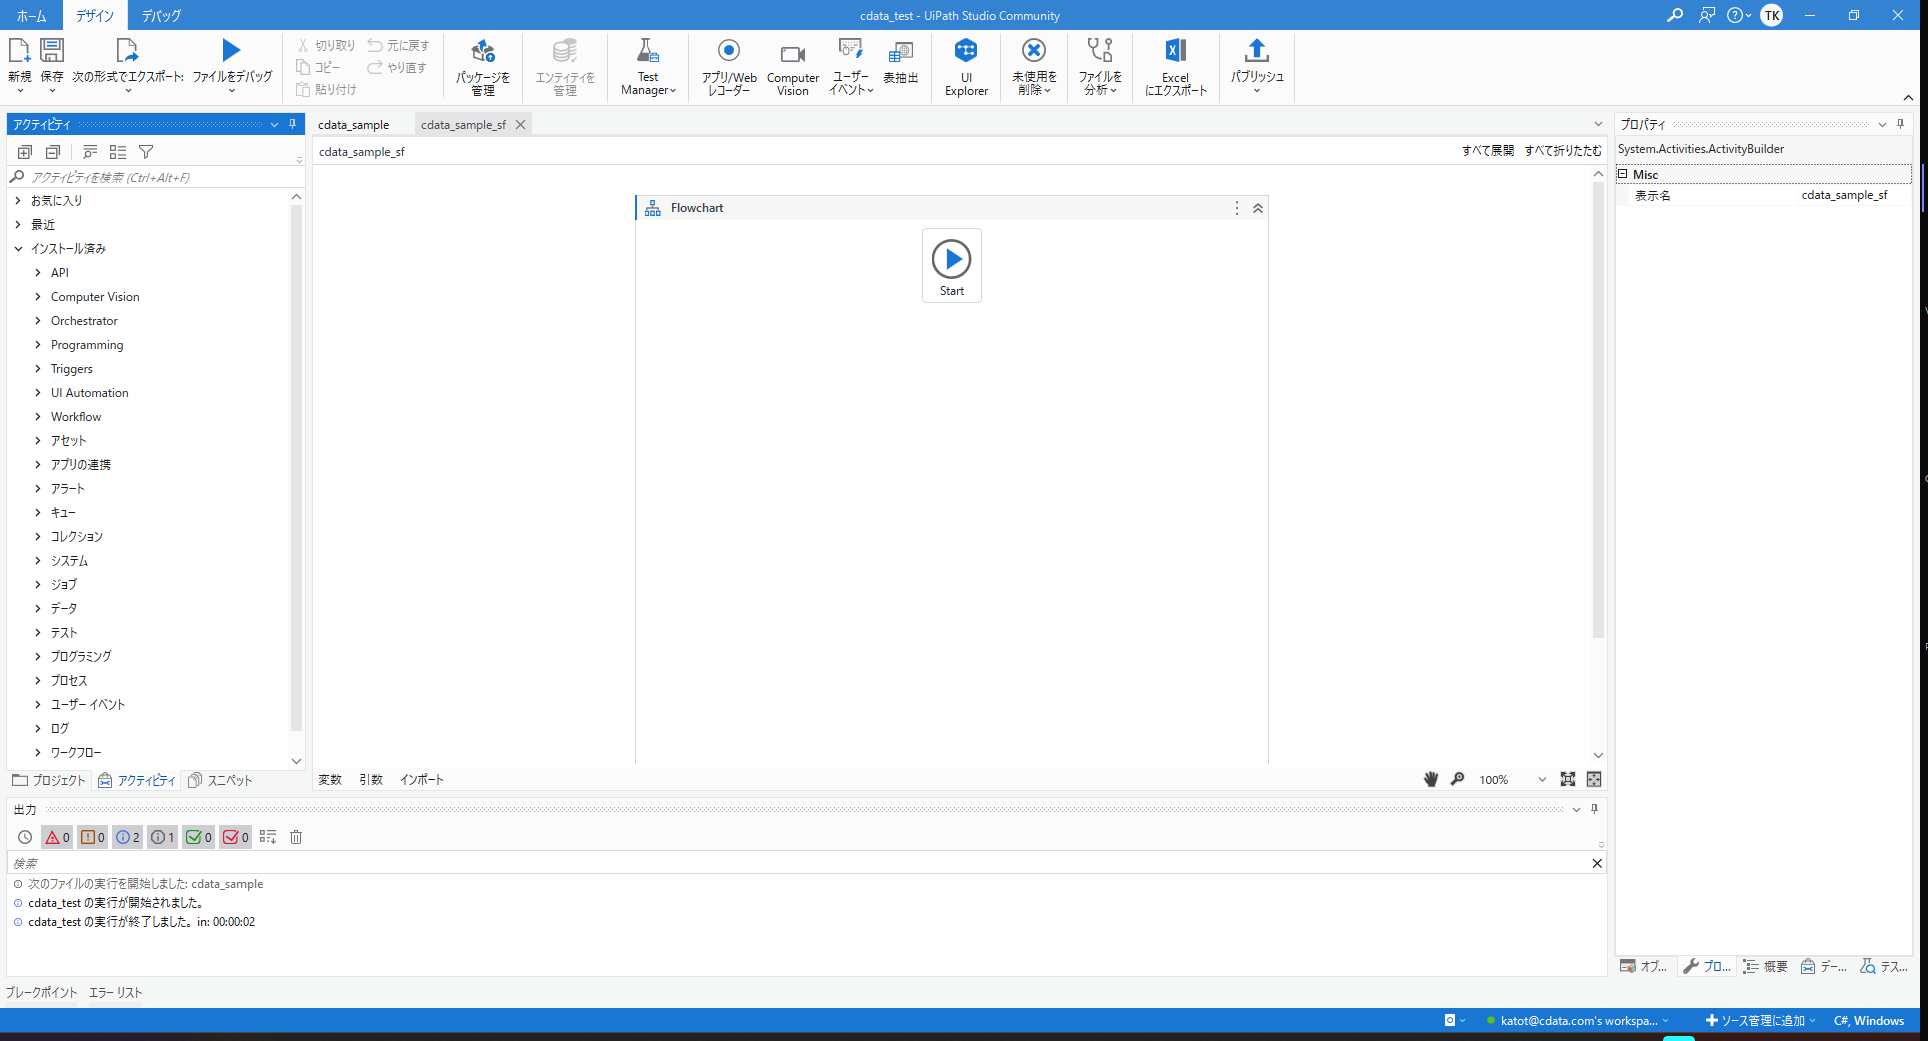Expand Computer Vision category

tap(38, 296)
